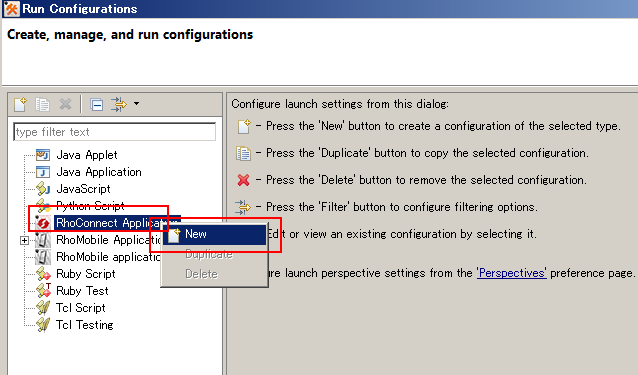Click the Duplicate configuration toolbar icon
The image size is (638, 375).
click(x=42, y=105)
